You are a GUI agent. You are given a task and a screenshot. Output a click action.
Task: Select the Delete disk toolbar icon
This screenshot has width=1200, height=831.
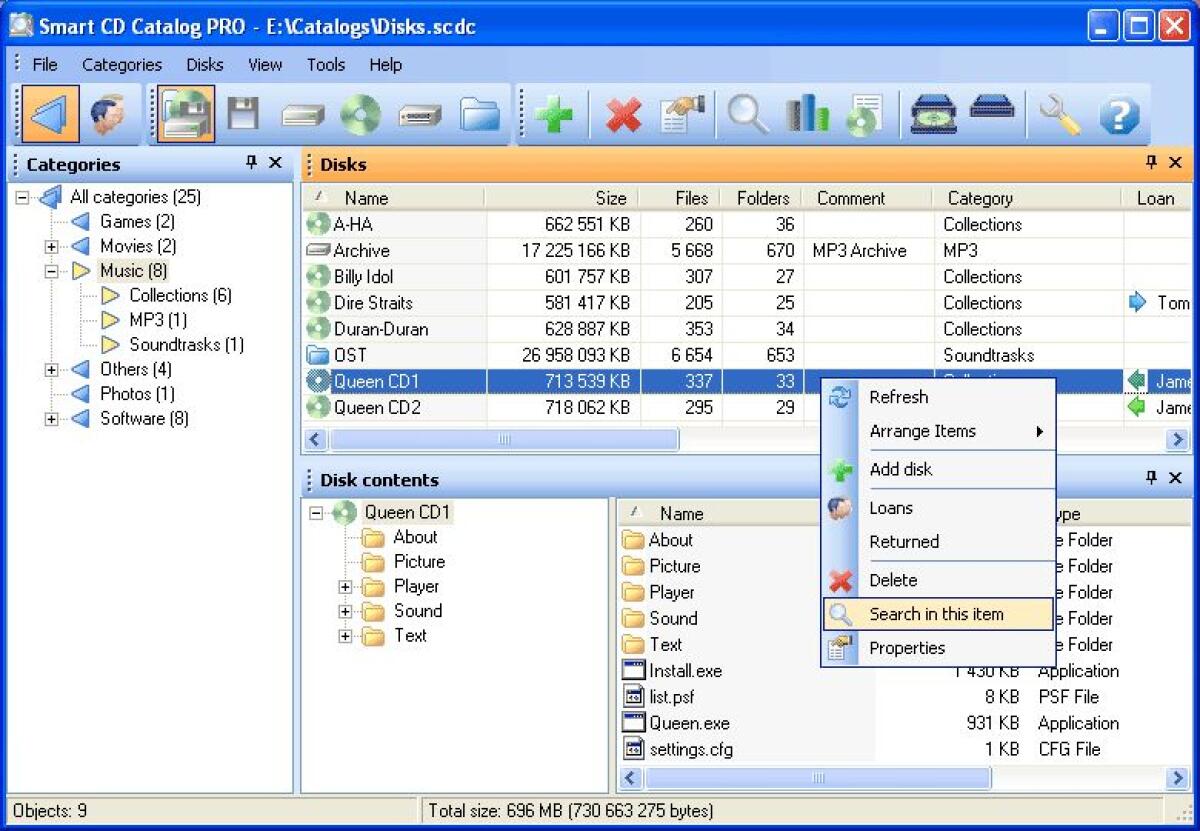(x=623, y=115)
